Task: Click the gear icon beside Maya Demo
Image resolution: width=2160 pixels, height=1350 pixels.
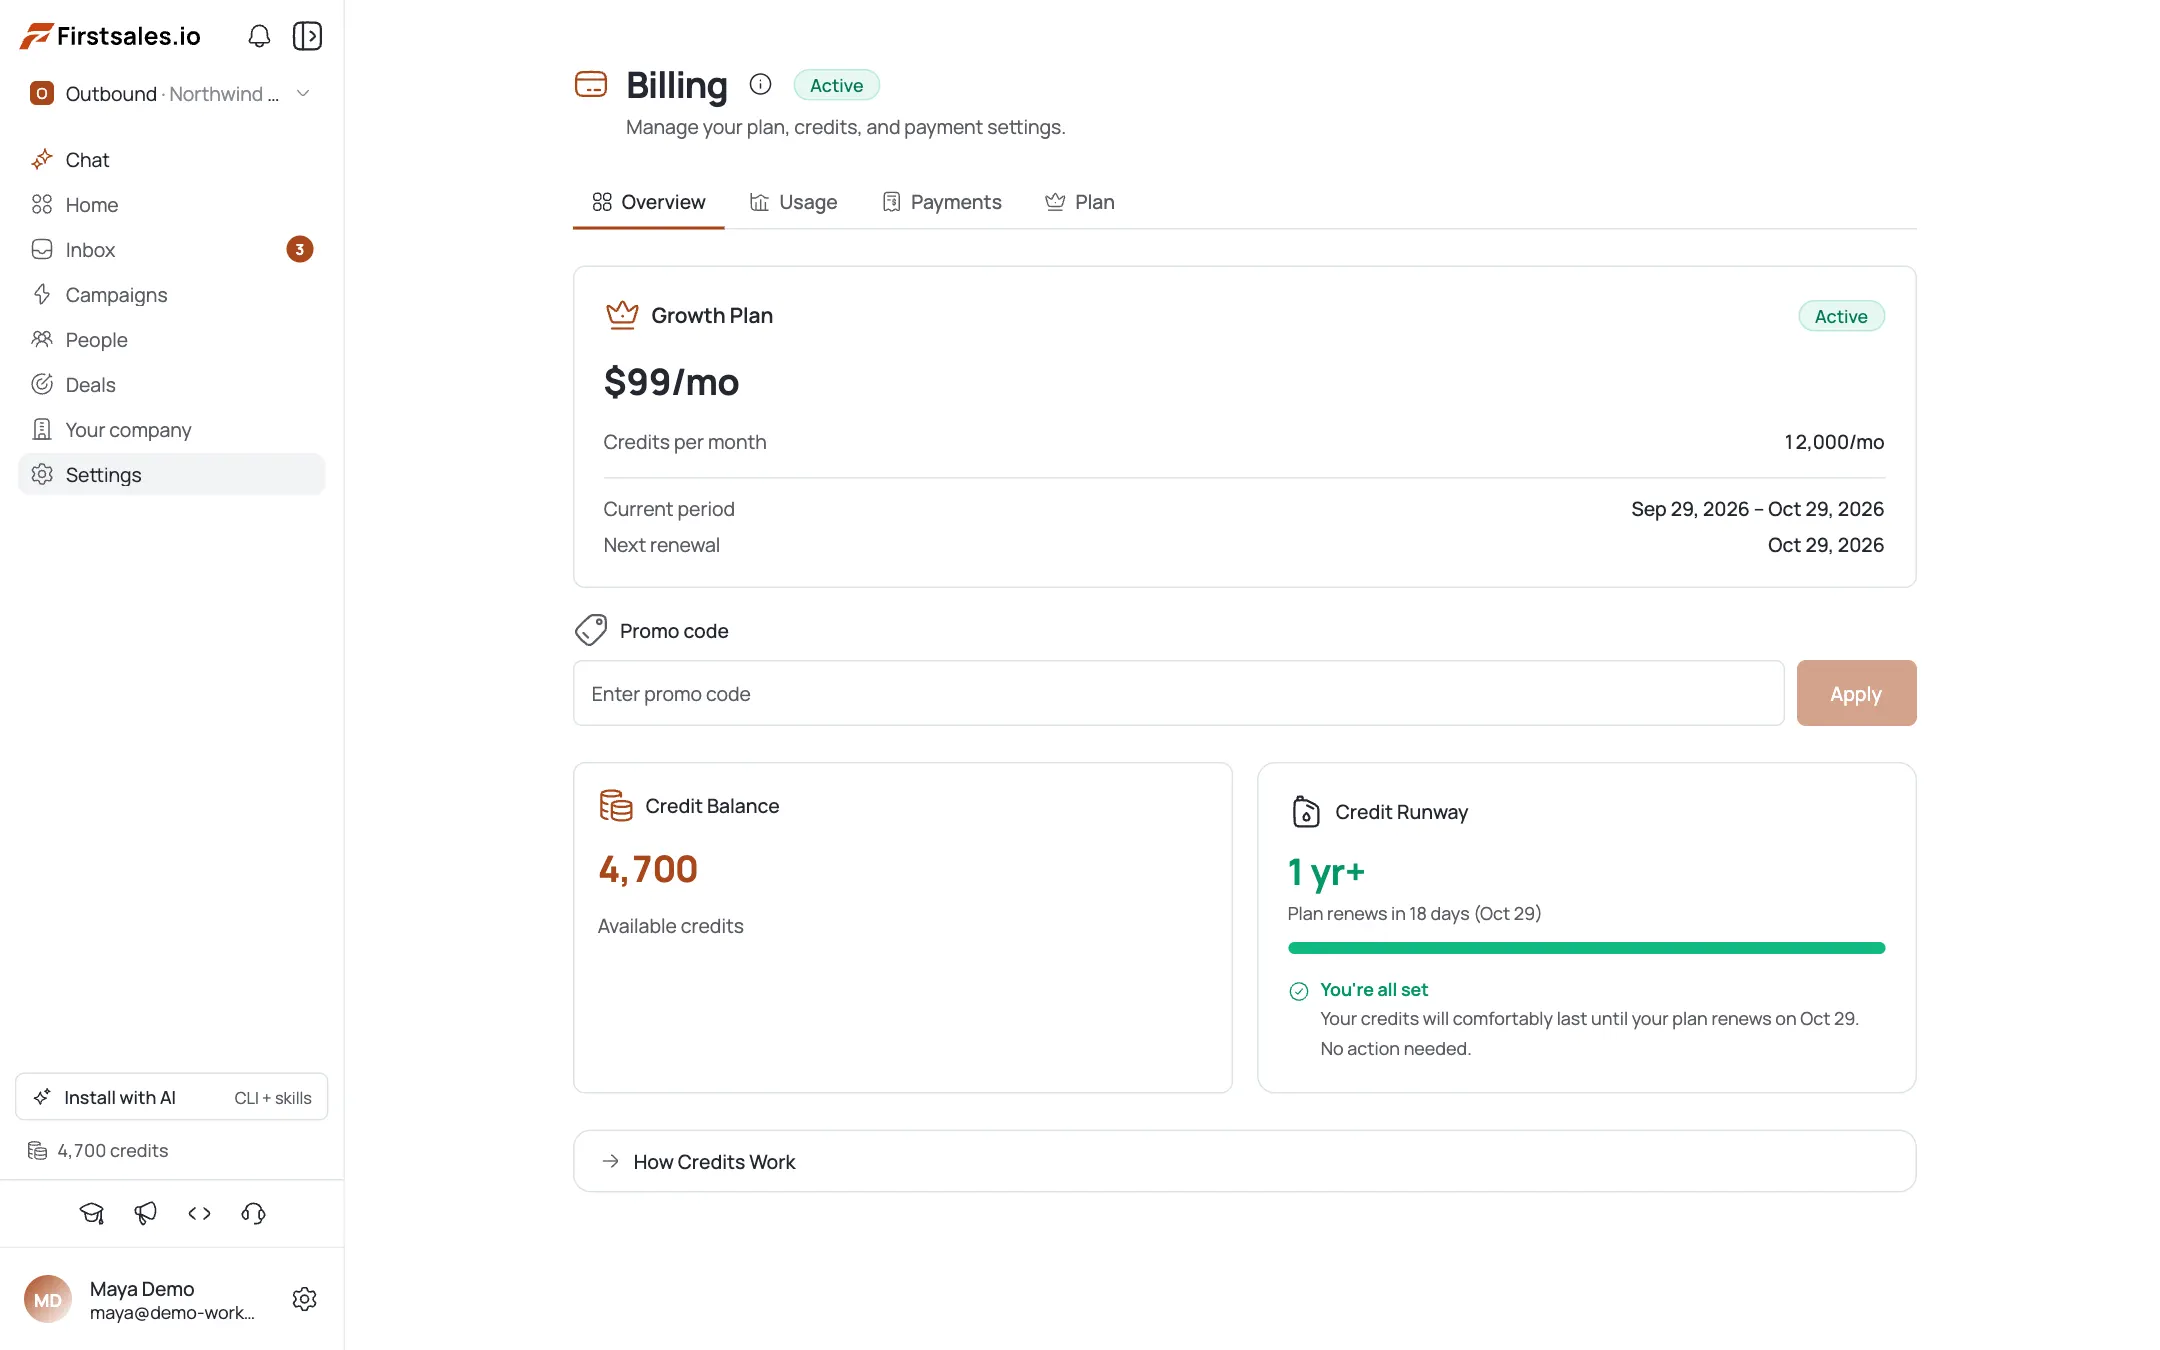Action: pyautogui.click(x=304, y=1299)
